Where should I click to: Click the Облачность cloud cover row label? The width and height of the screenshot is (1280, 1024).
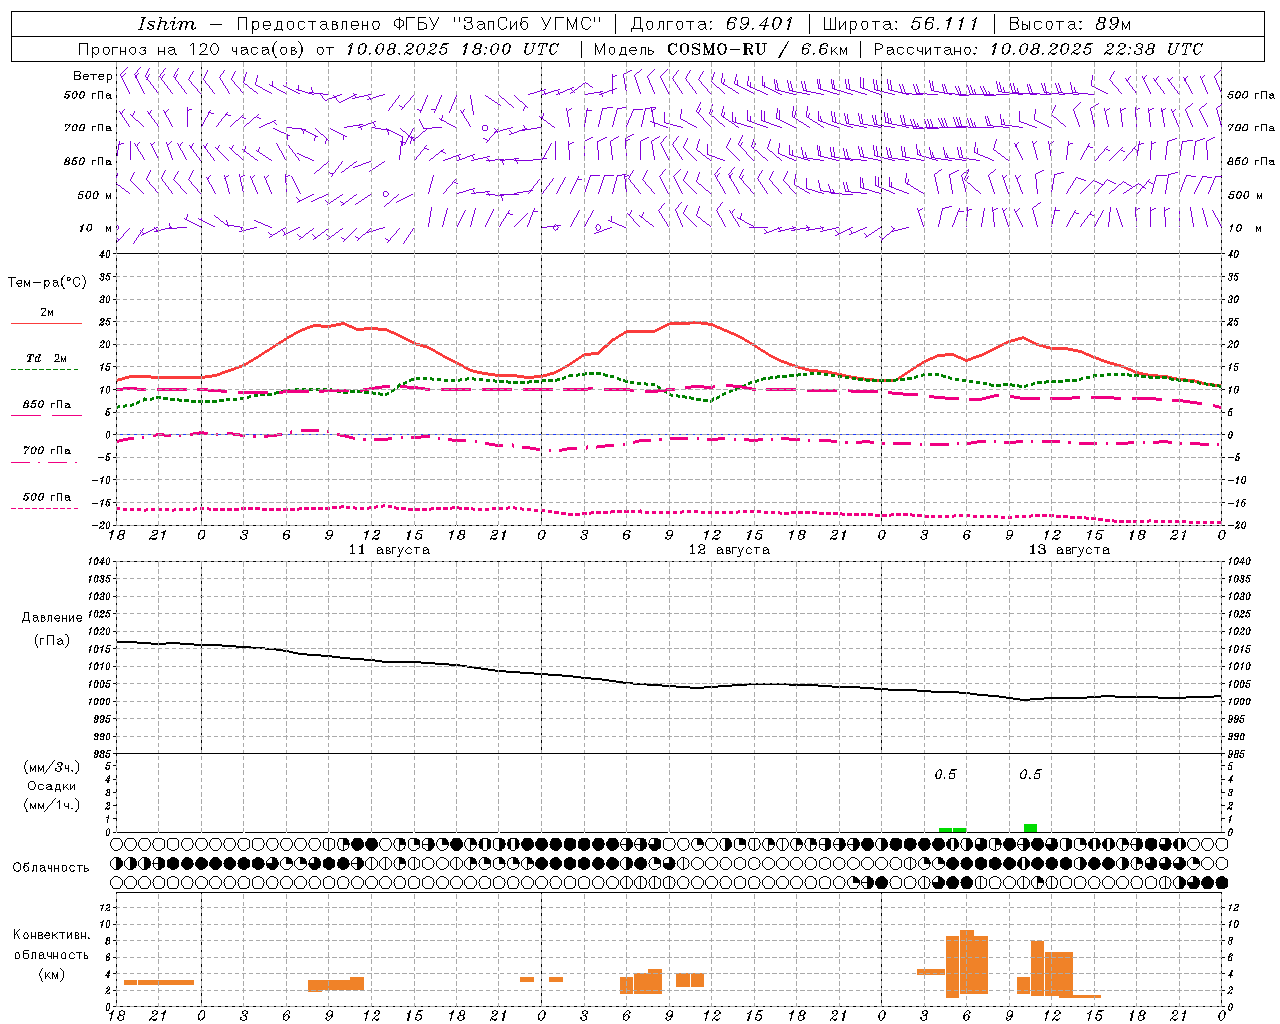point(51,868)
